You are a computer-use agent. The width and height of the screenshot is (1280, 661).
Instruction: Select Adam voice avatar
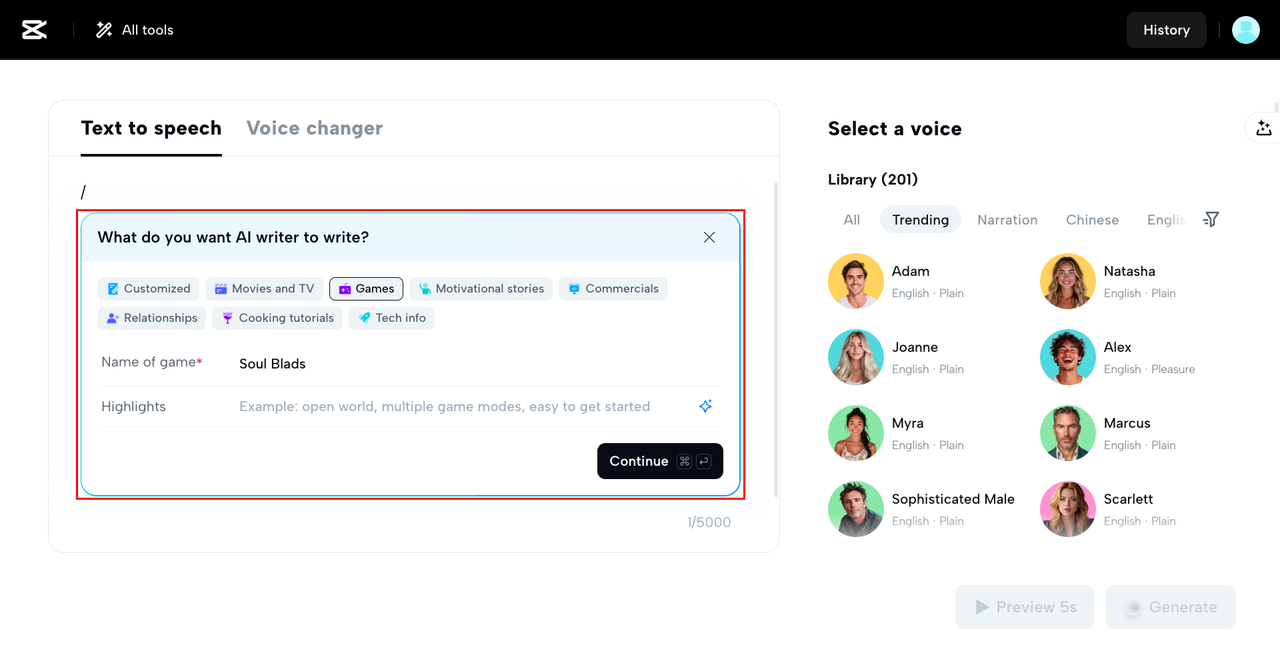856,281
